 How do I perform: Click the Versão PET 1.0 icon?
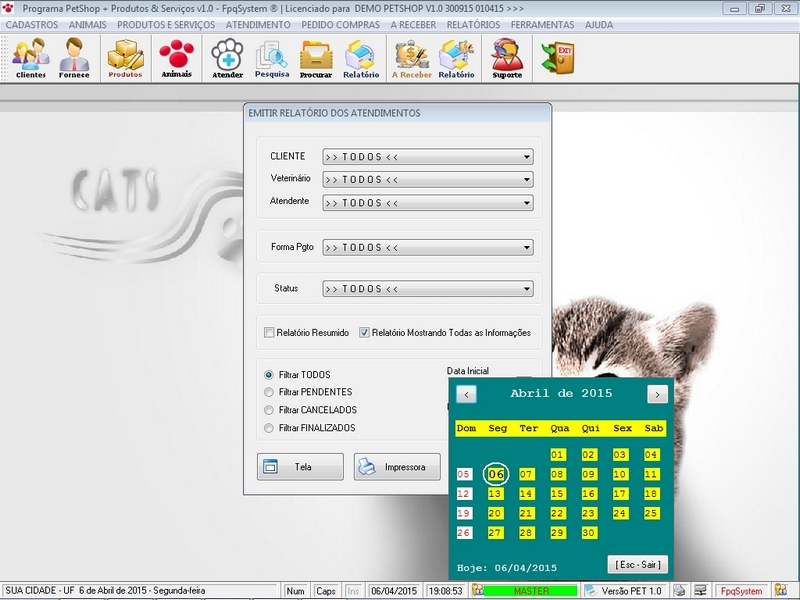tap(590, 590)
